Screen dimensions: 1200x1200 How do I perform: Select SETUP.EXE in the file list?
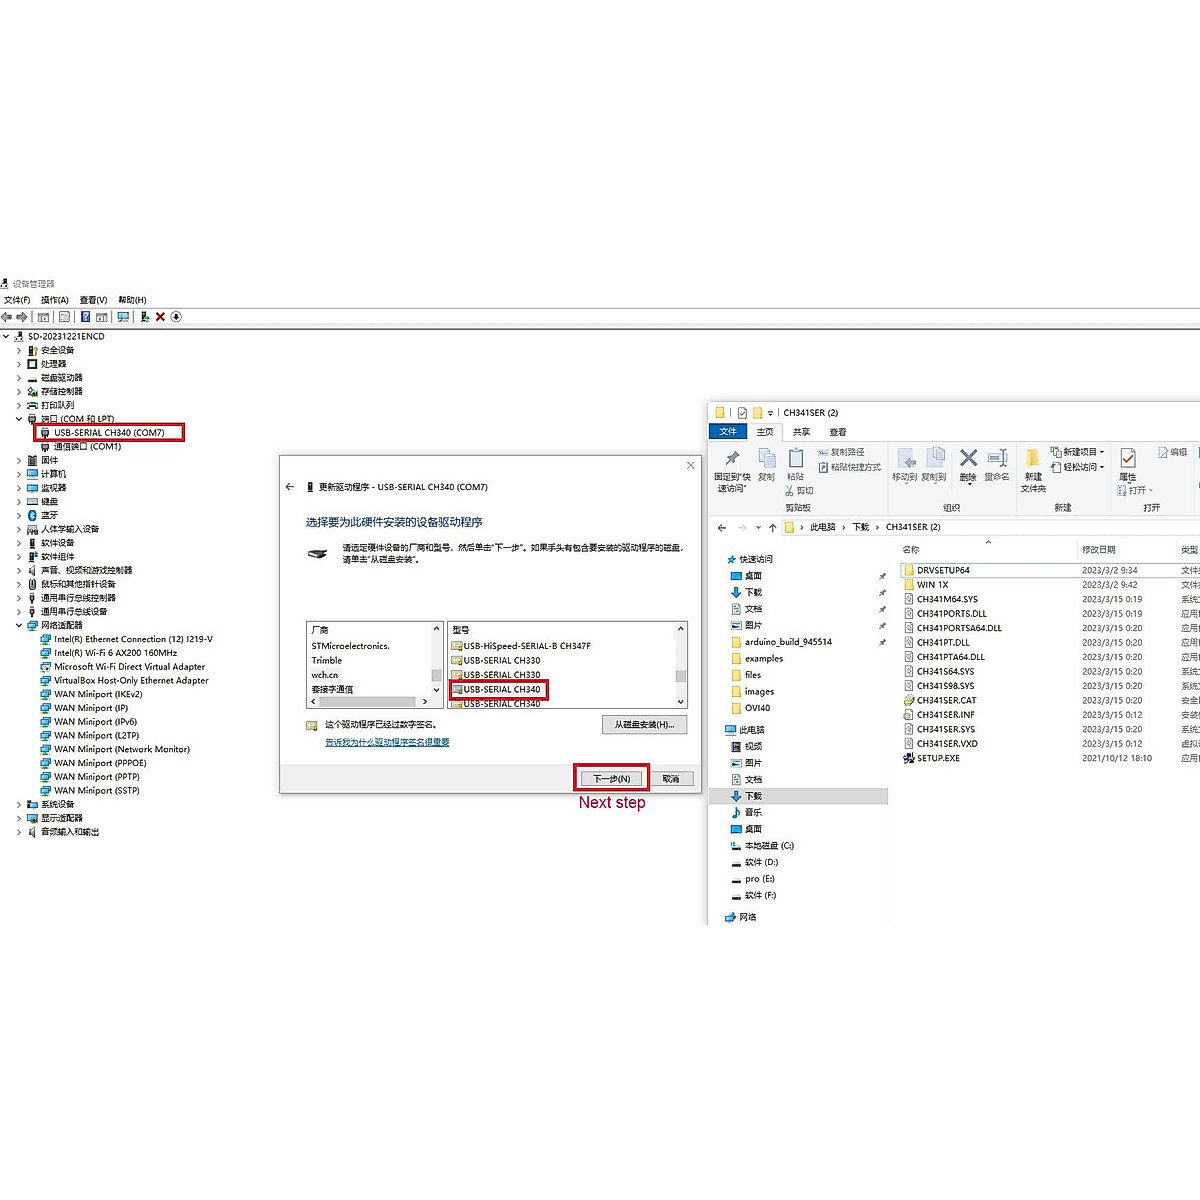pos(938,758)
